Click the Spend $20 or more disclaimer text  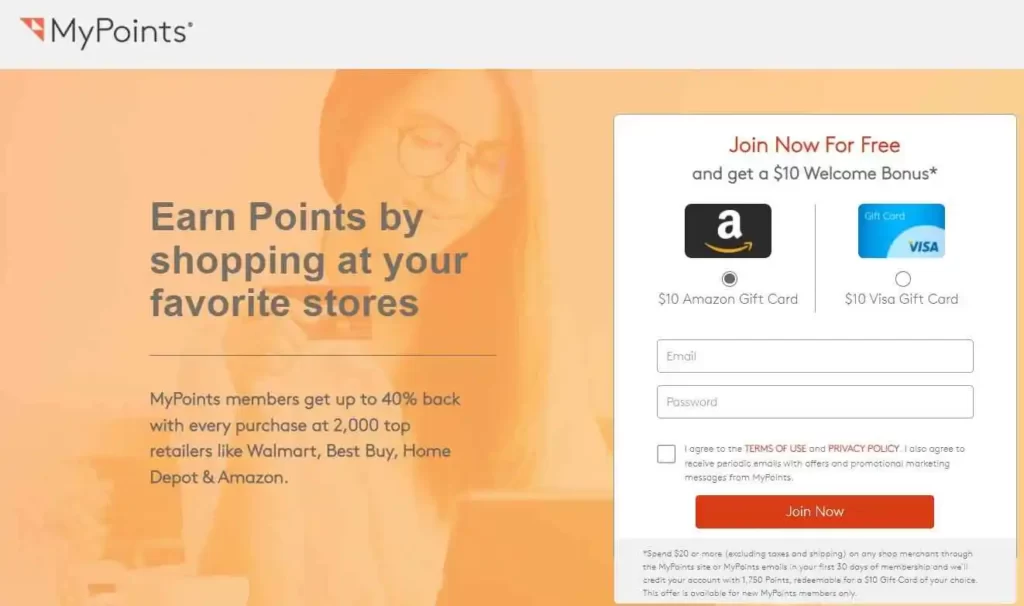tap(810, 573)
